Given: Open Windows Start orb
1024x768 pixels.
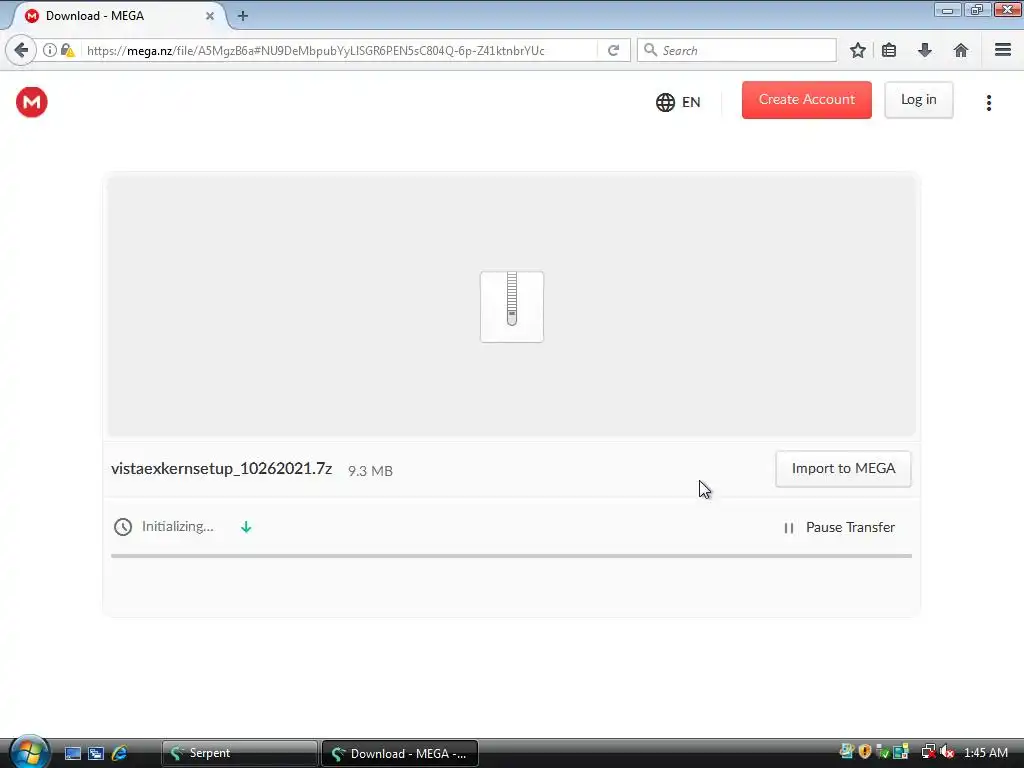Looking at the screenshot, I should coord(29,752).
